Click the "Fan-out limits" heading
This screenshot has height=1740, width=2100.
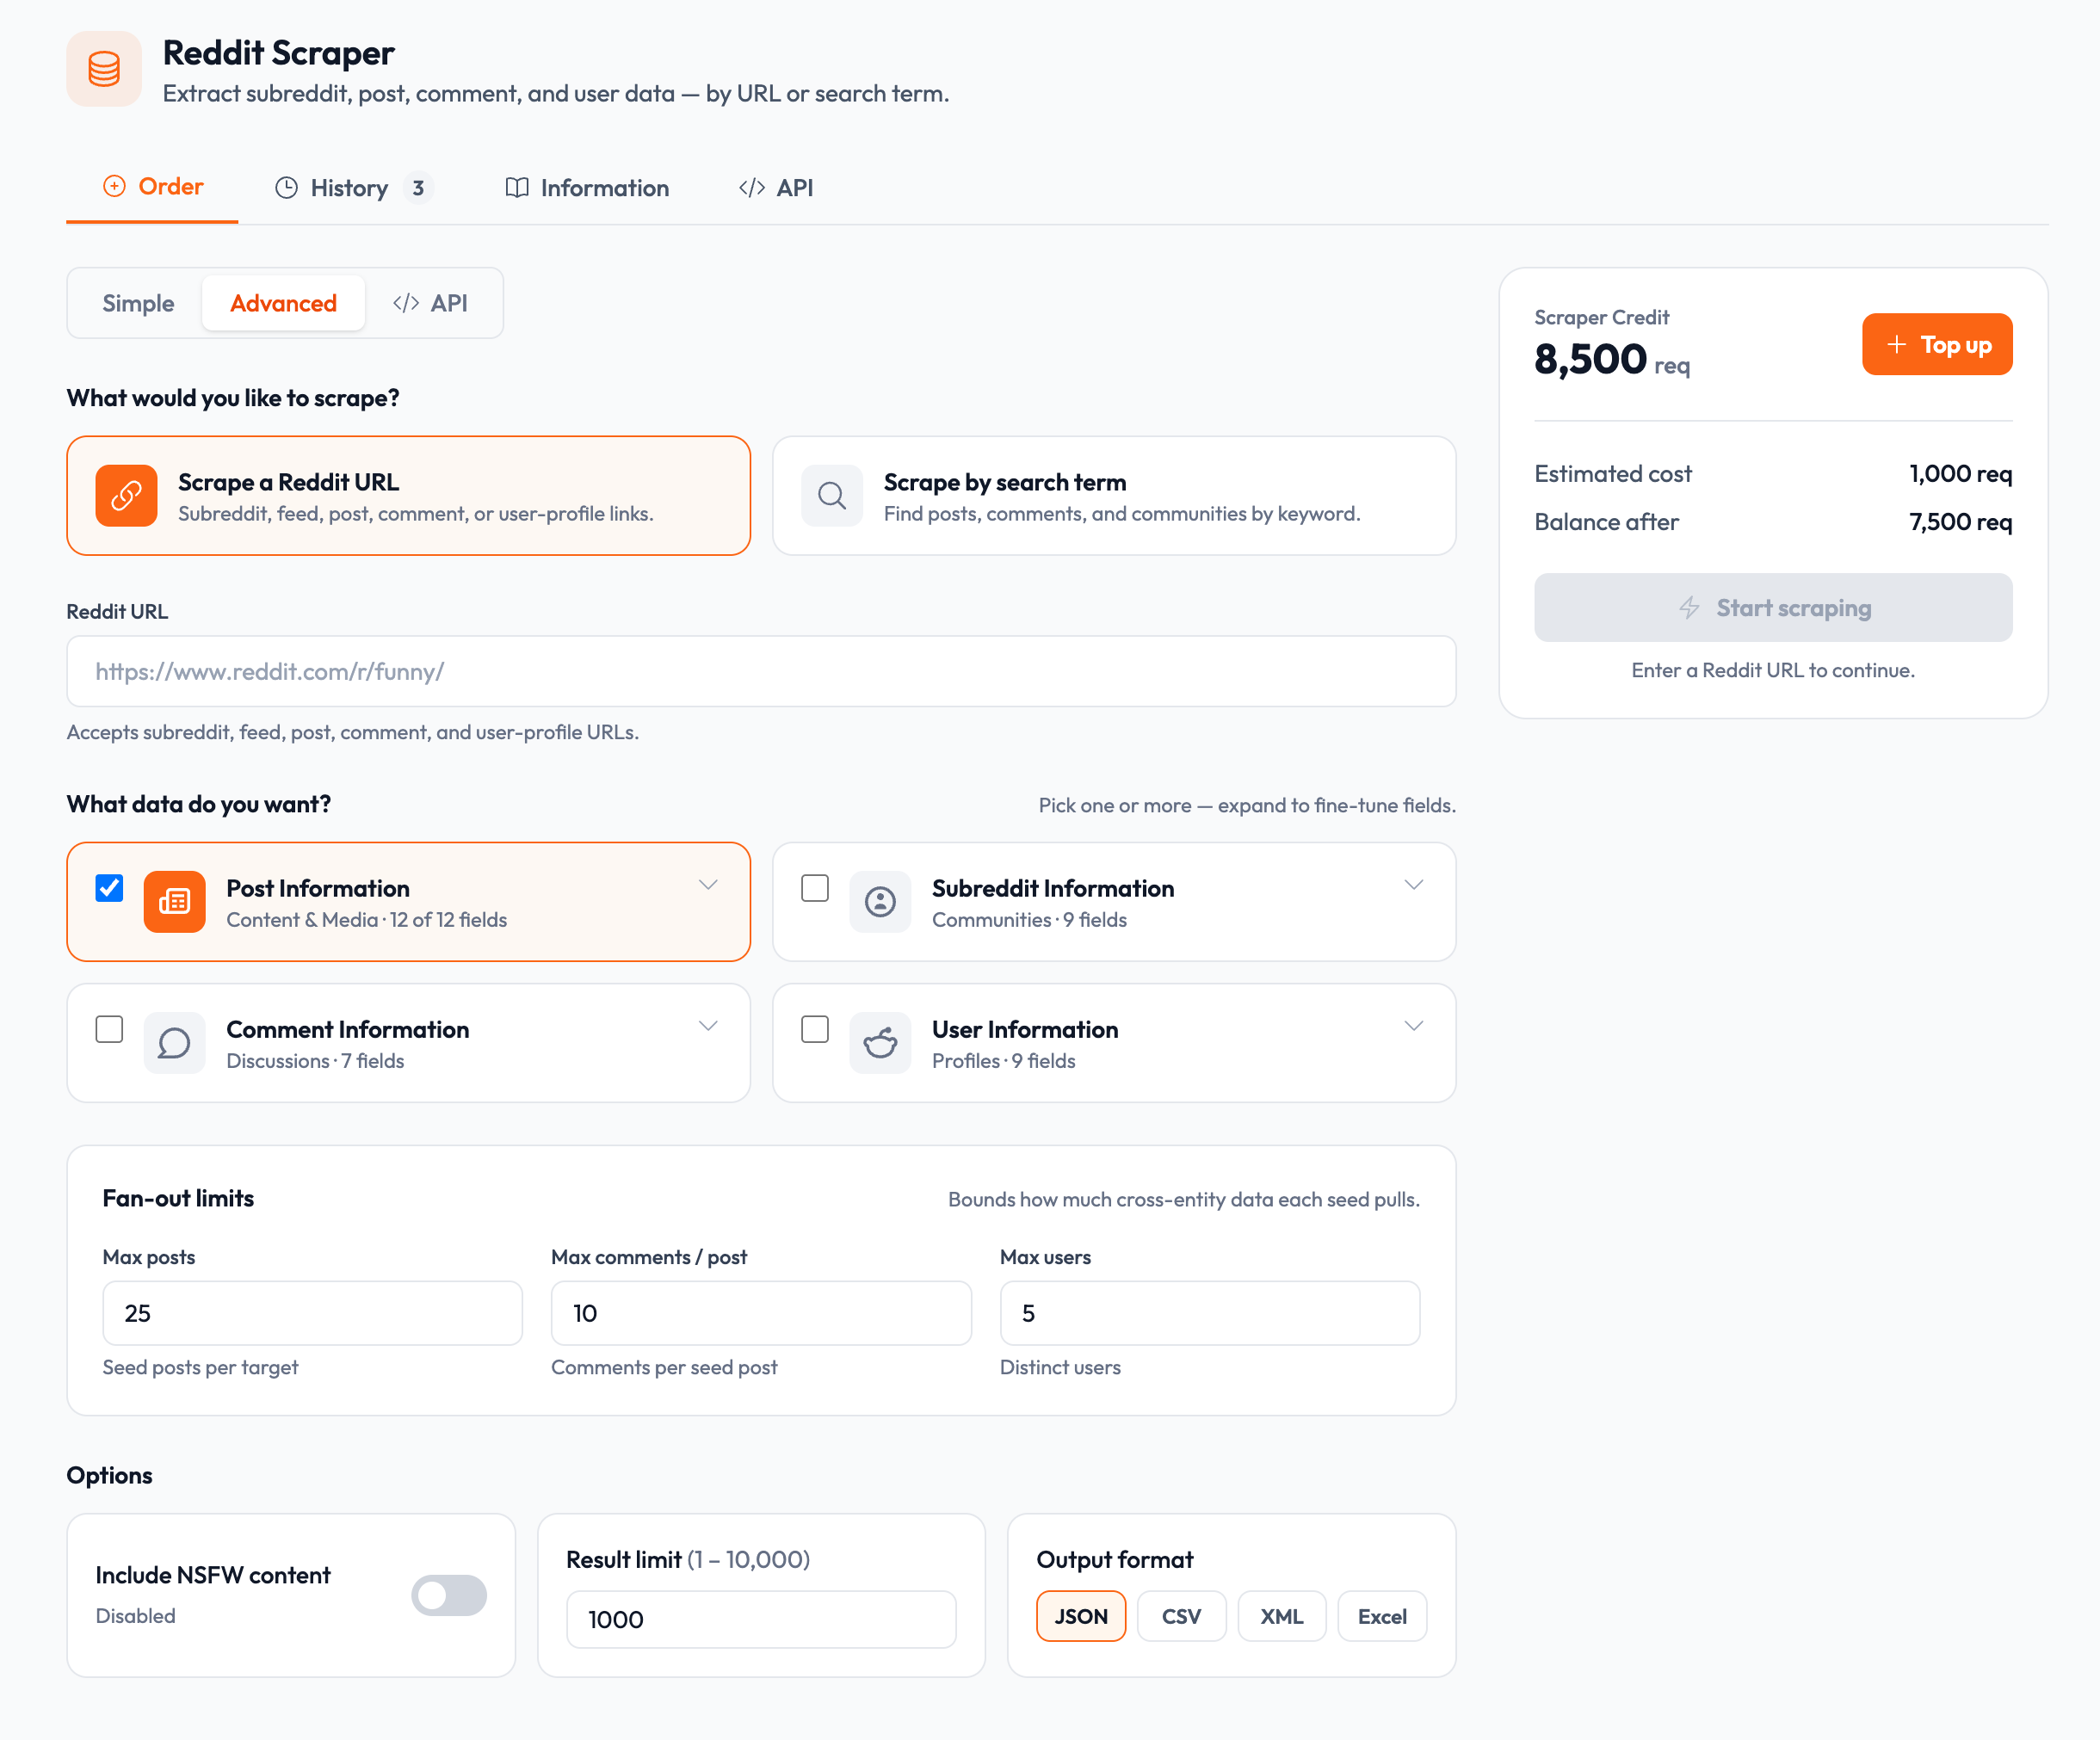pyautogui.click(x=179, y=1199)
